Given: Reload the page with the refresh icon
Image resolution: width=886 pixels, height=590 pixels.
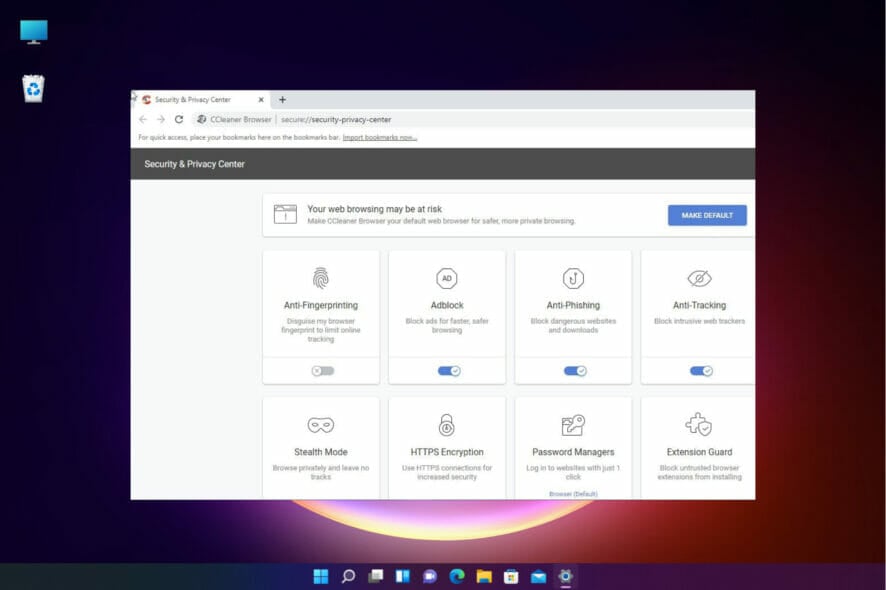Looking at the screenshot, I should tap(178, 119).
